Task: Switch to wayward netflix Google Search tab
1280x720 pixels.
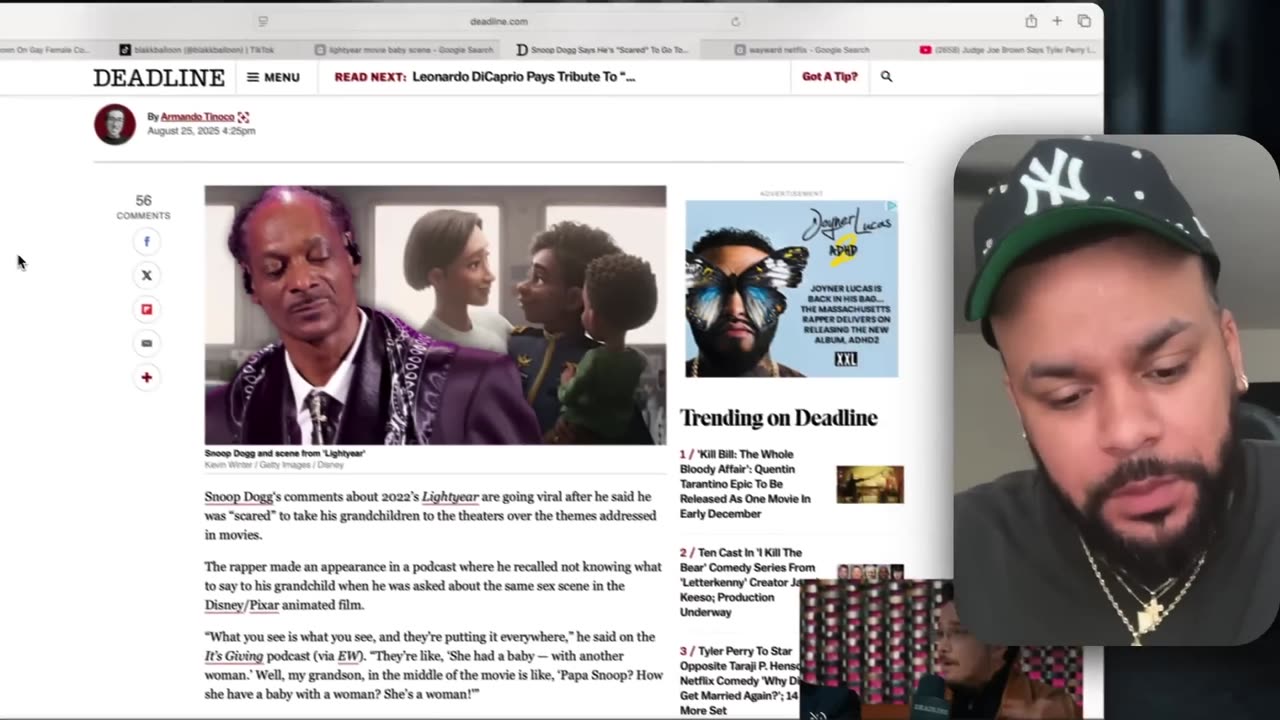Action: [x=802, y=49]
